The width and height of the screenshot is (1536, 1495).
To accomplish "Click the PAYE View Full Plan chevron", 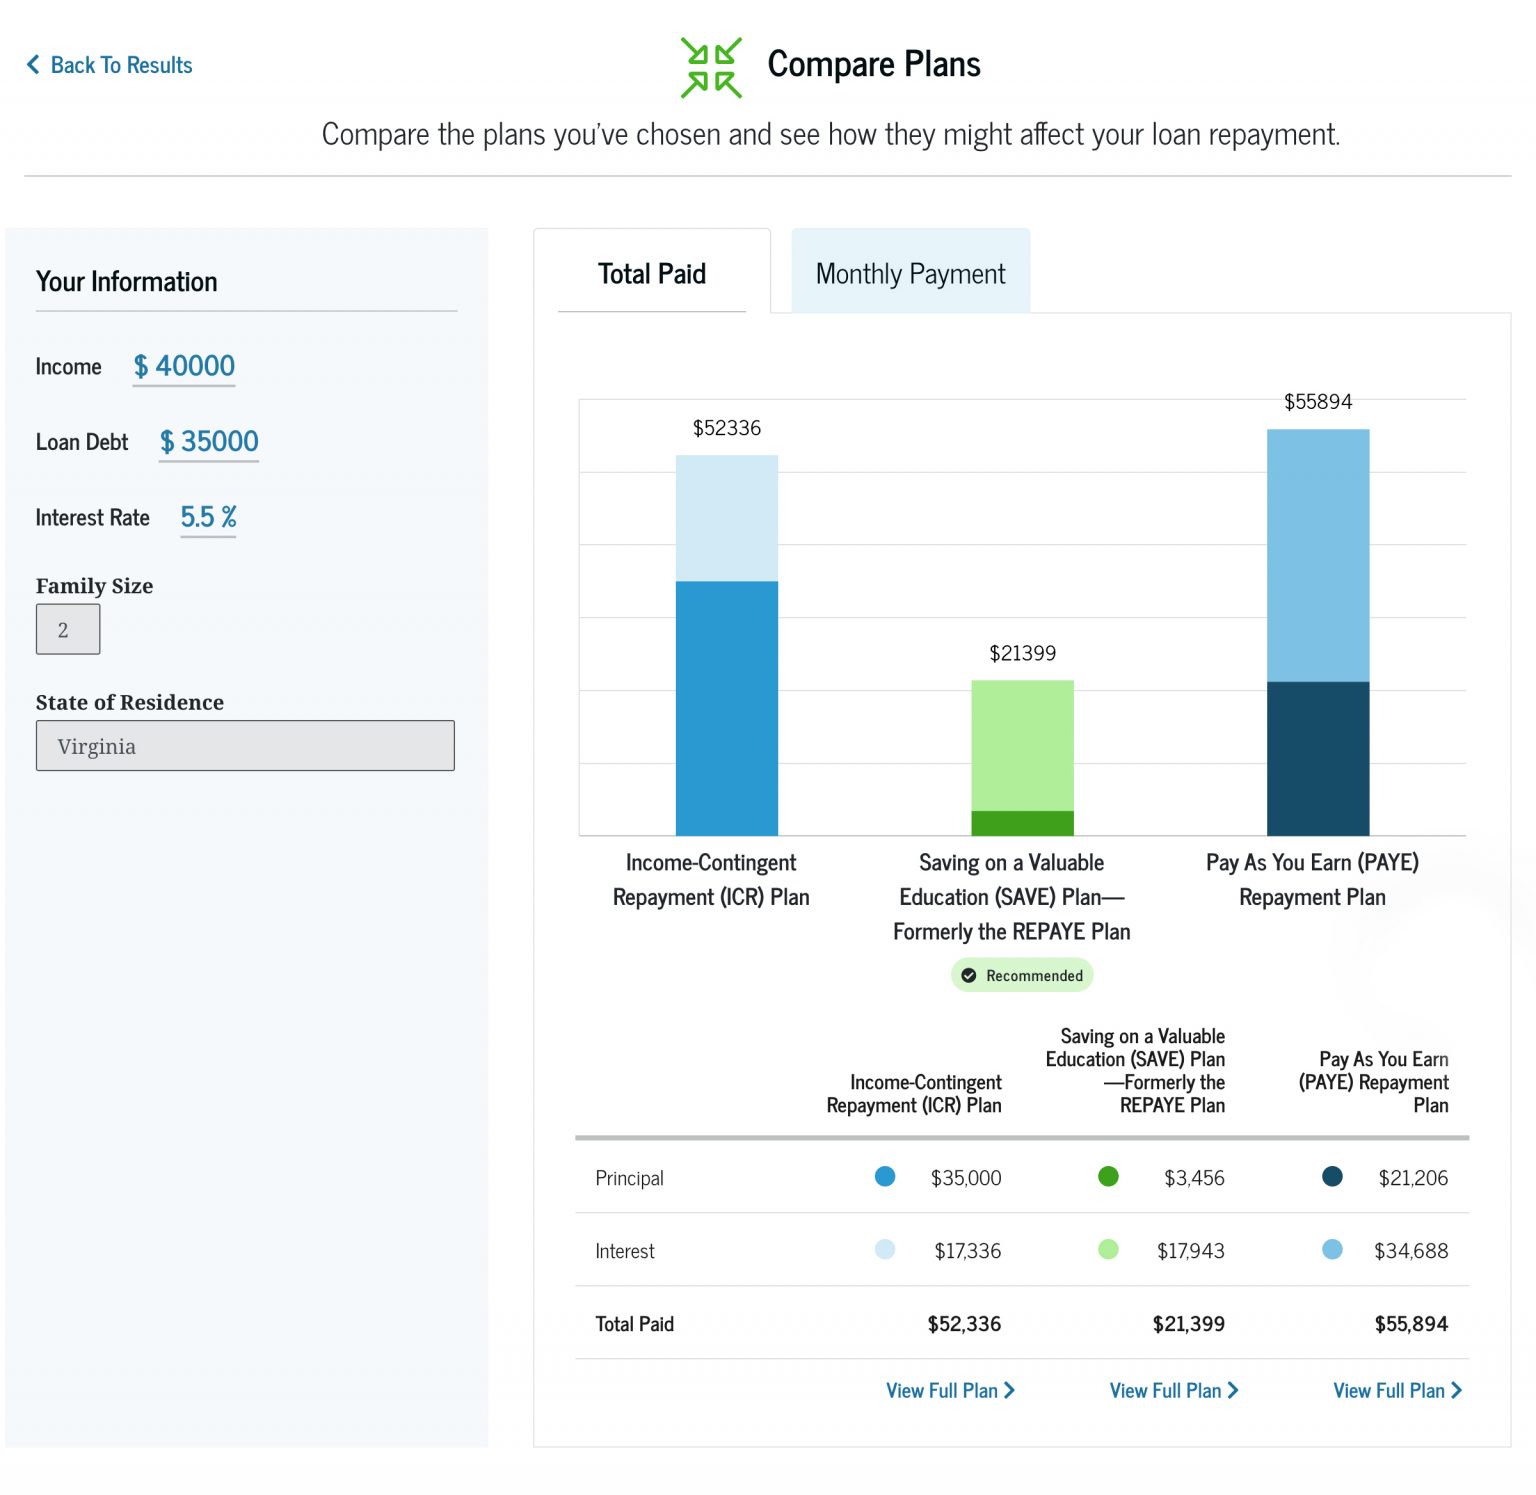I will (1456, 1390).
